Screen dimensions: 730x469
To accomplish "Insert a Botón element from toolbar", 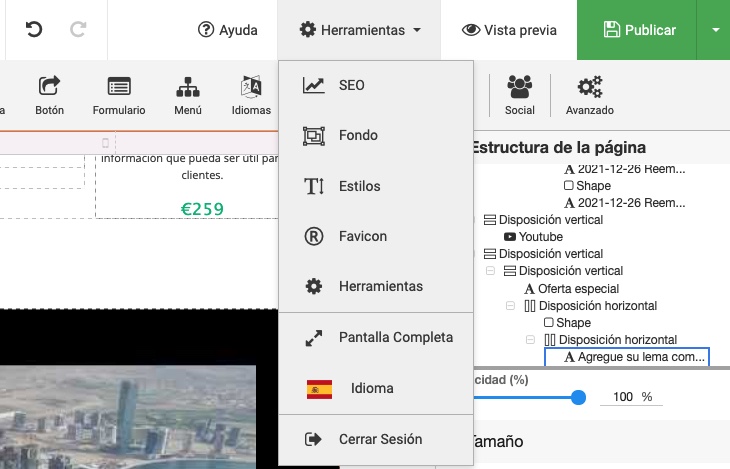I will (x=49, y=96).
